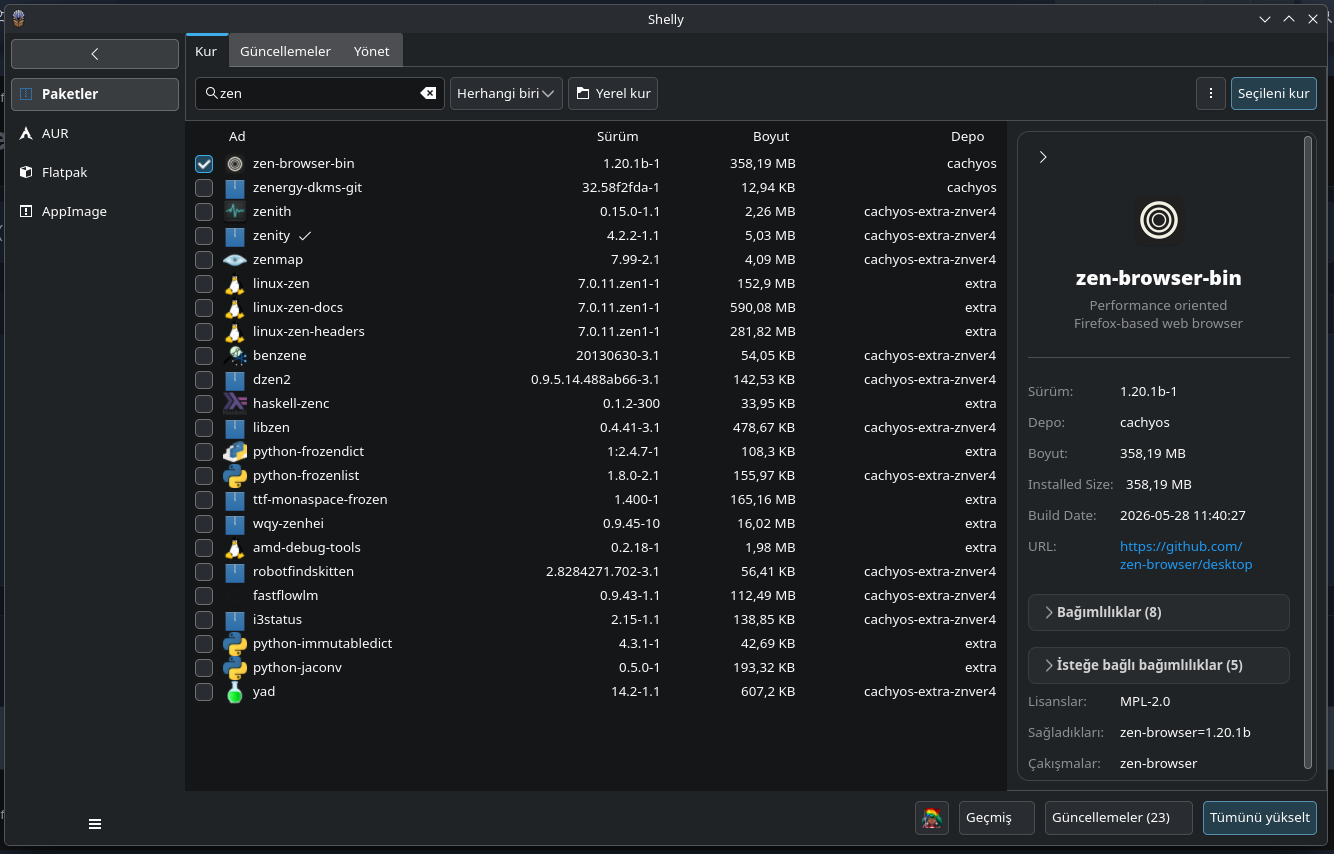Click the hamburger menu icon in the sidebar
The image size is (1334, 854).
[x=95, y=824]
